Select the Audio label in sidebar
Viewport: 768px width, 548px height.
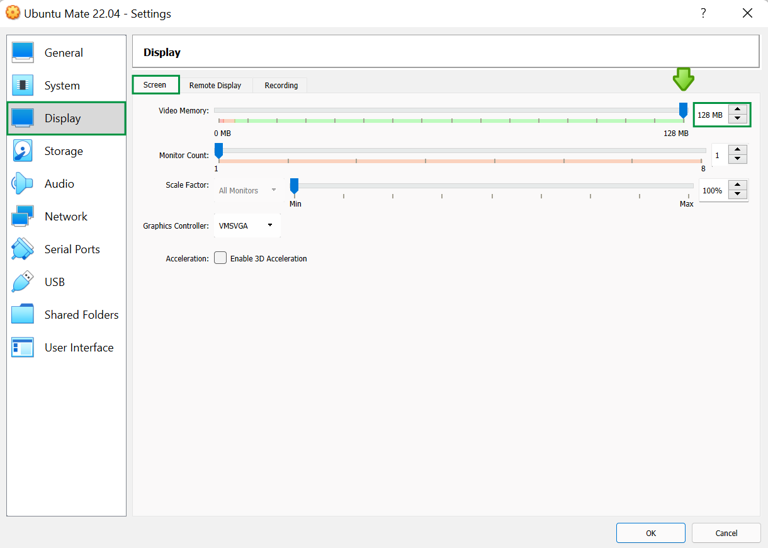point(59,184)
